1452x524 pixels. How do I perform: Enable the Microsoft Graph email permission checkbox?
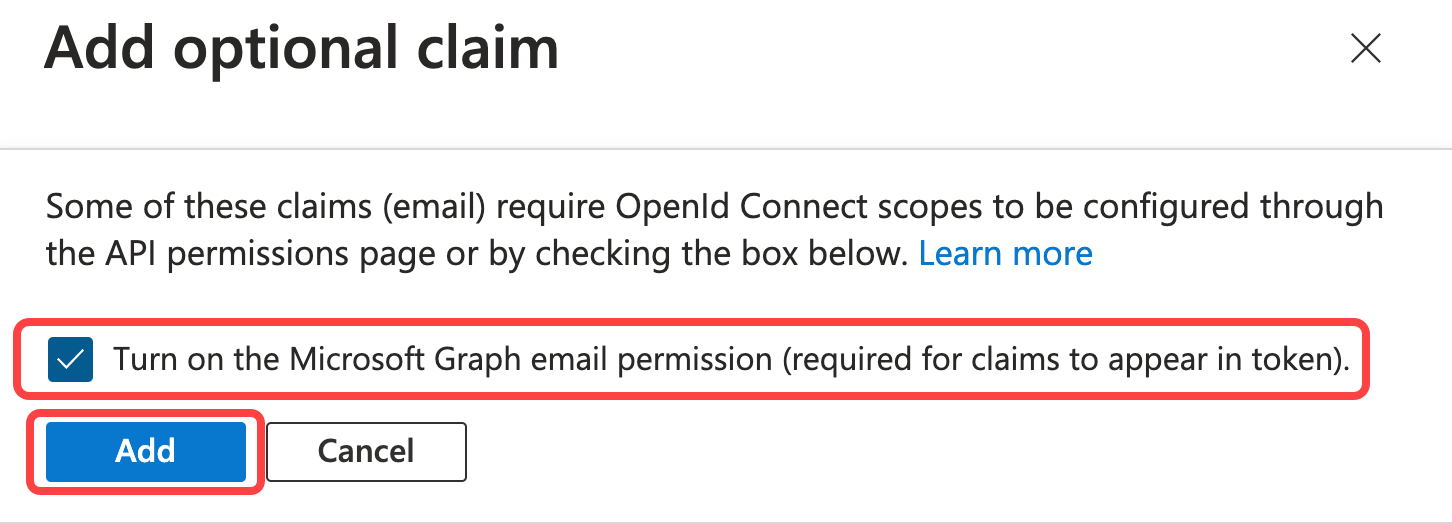pos(70,360)
